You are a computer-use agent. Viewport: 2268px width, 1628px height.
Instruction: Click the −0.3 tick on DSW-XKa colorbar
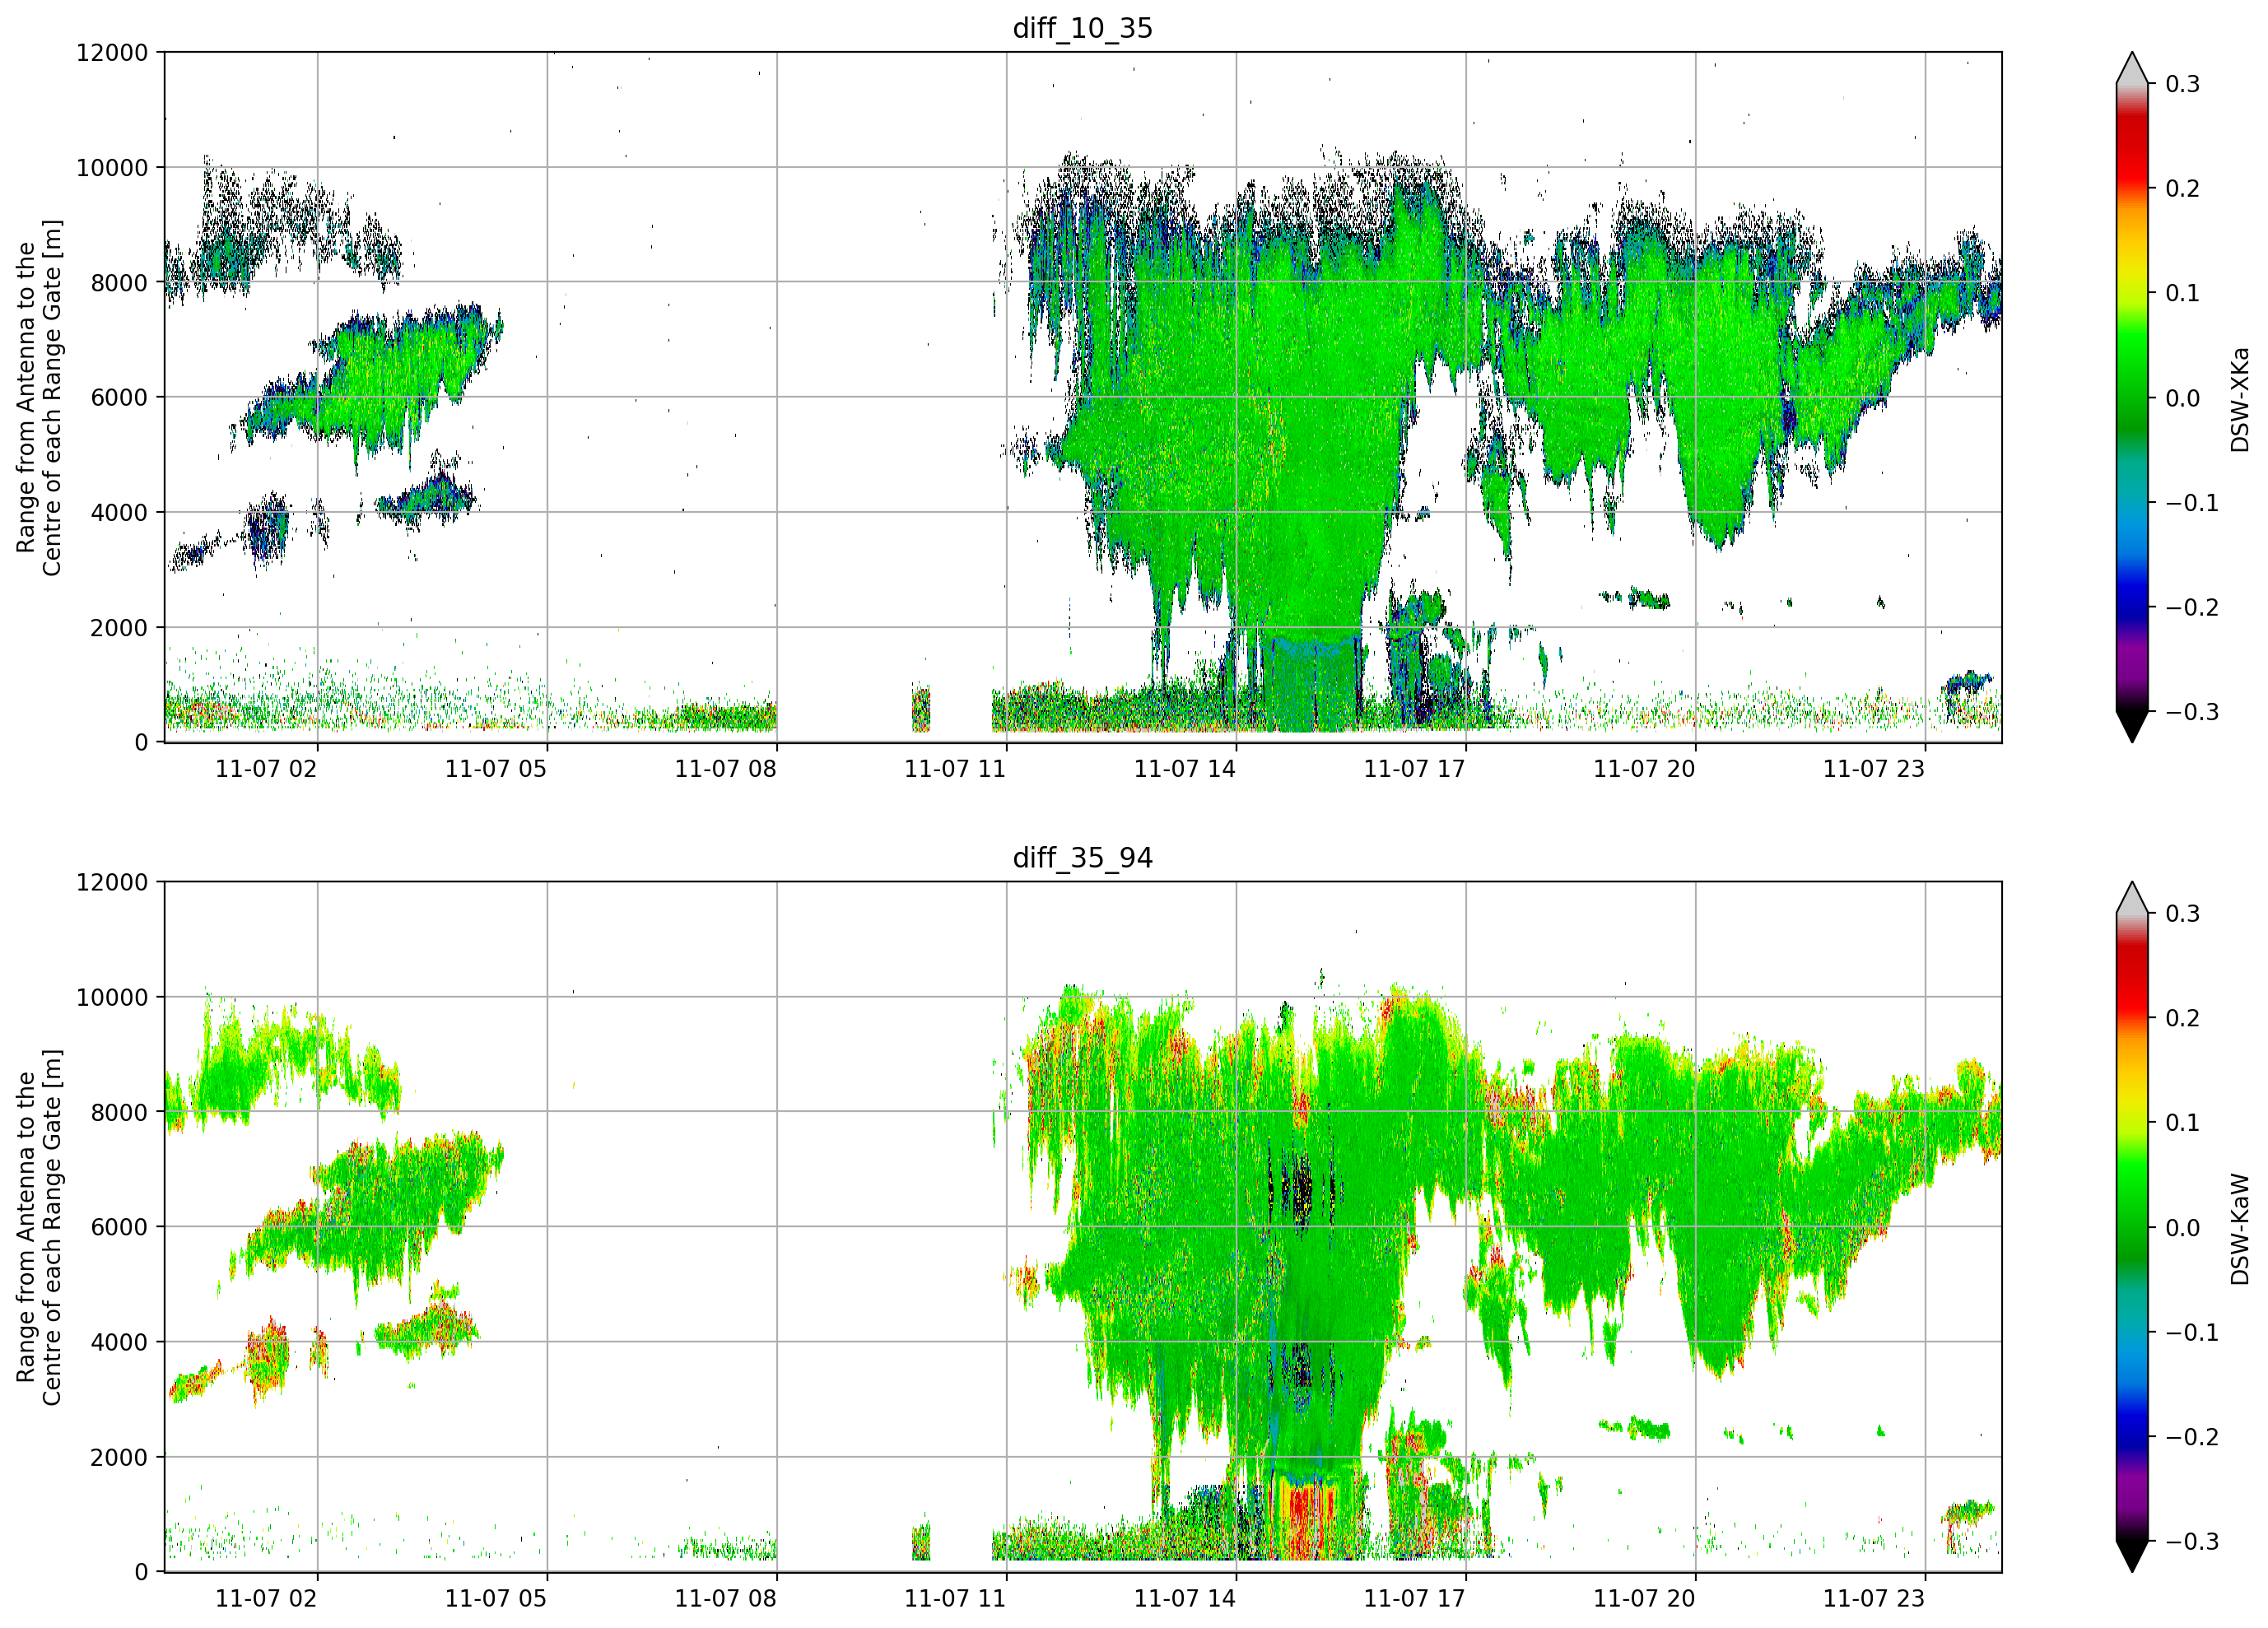2192,712
